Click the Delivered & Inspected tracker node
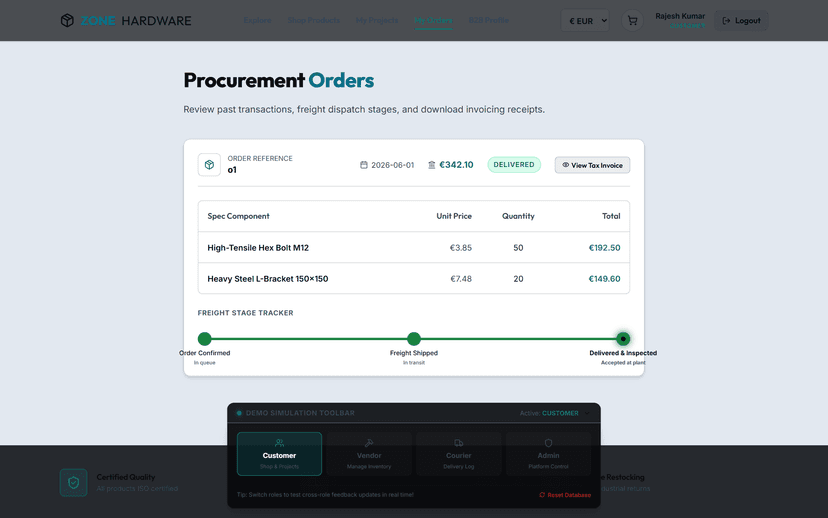 pyautogui.click(x=623, y=338)
